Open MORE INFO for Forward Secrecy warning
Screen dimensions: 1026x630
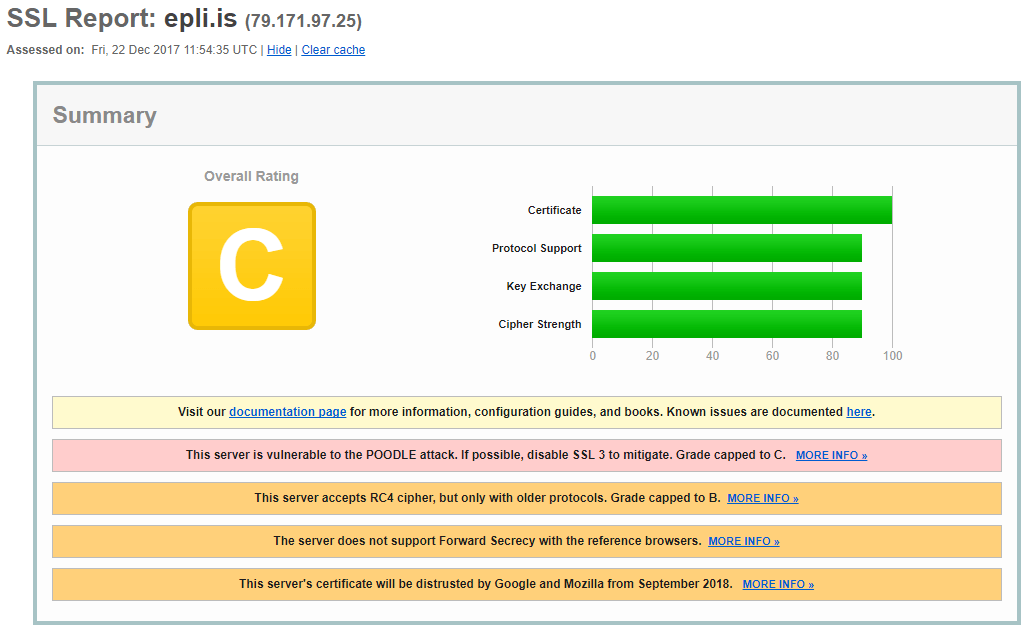(744, 542)
